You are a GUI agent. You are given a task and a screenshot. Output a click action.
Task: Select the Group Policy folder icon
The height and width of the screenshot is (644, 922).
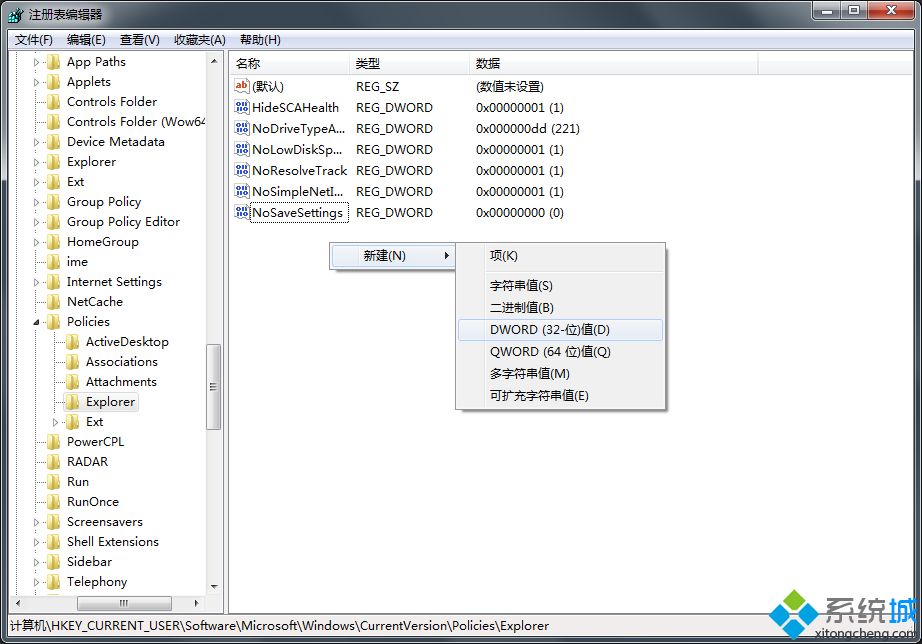pos(54,202)
